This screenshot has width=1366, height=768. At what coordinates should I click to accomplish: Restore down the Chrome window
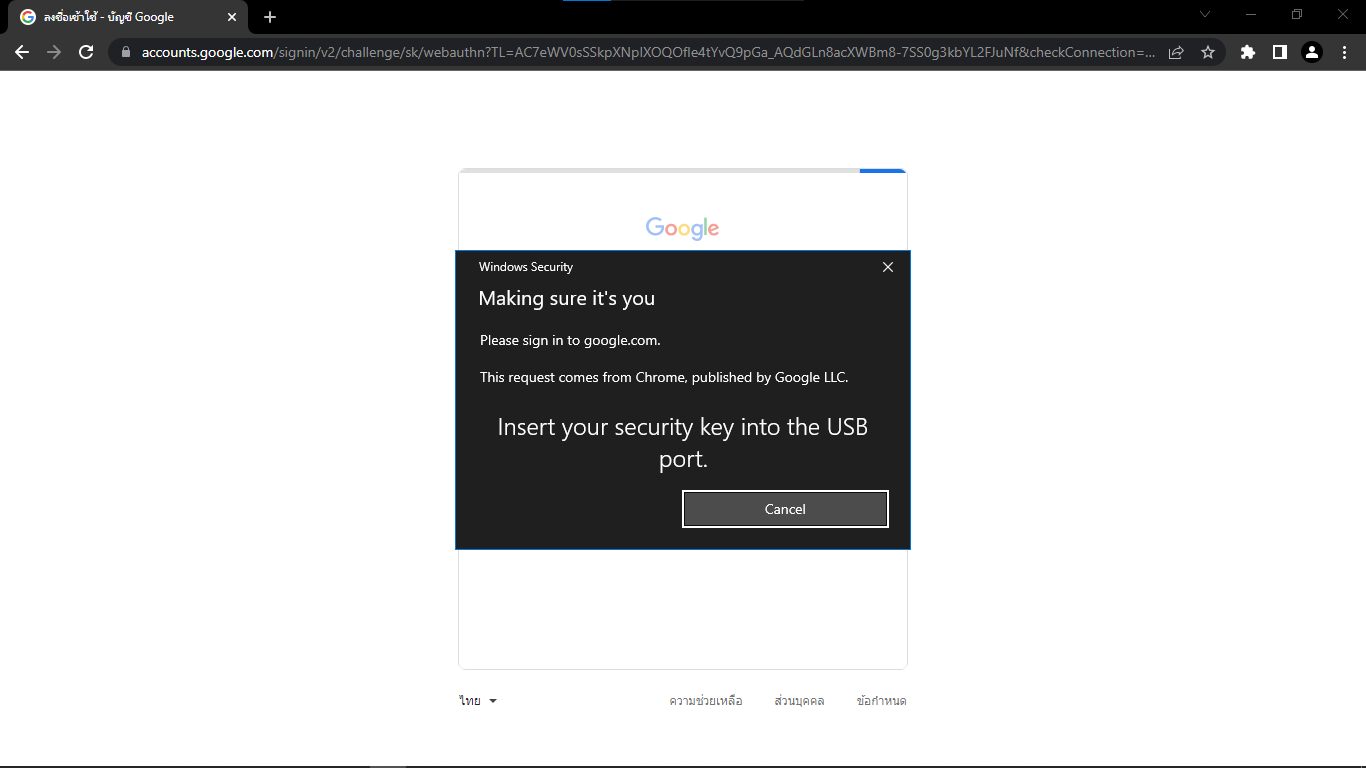(x=1297, y=14)
